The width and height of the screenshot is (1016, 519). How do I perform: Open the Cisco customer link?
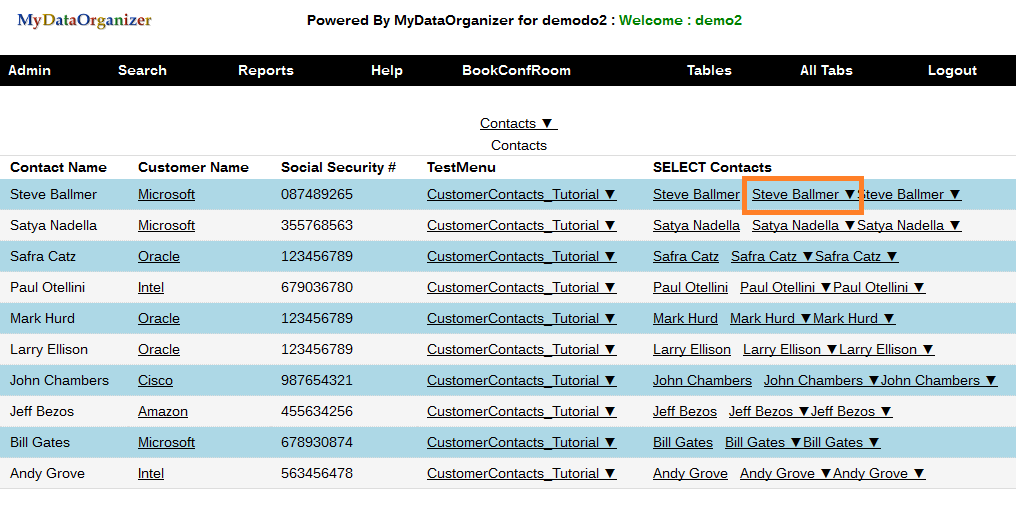pyautogui.click(x=155, y=380)
